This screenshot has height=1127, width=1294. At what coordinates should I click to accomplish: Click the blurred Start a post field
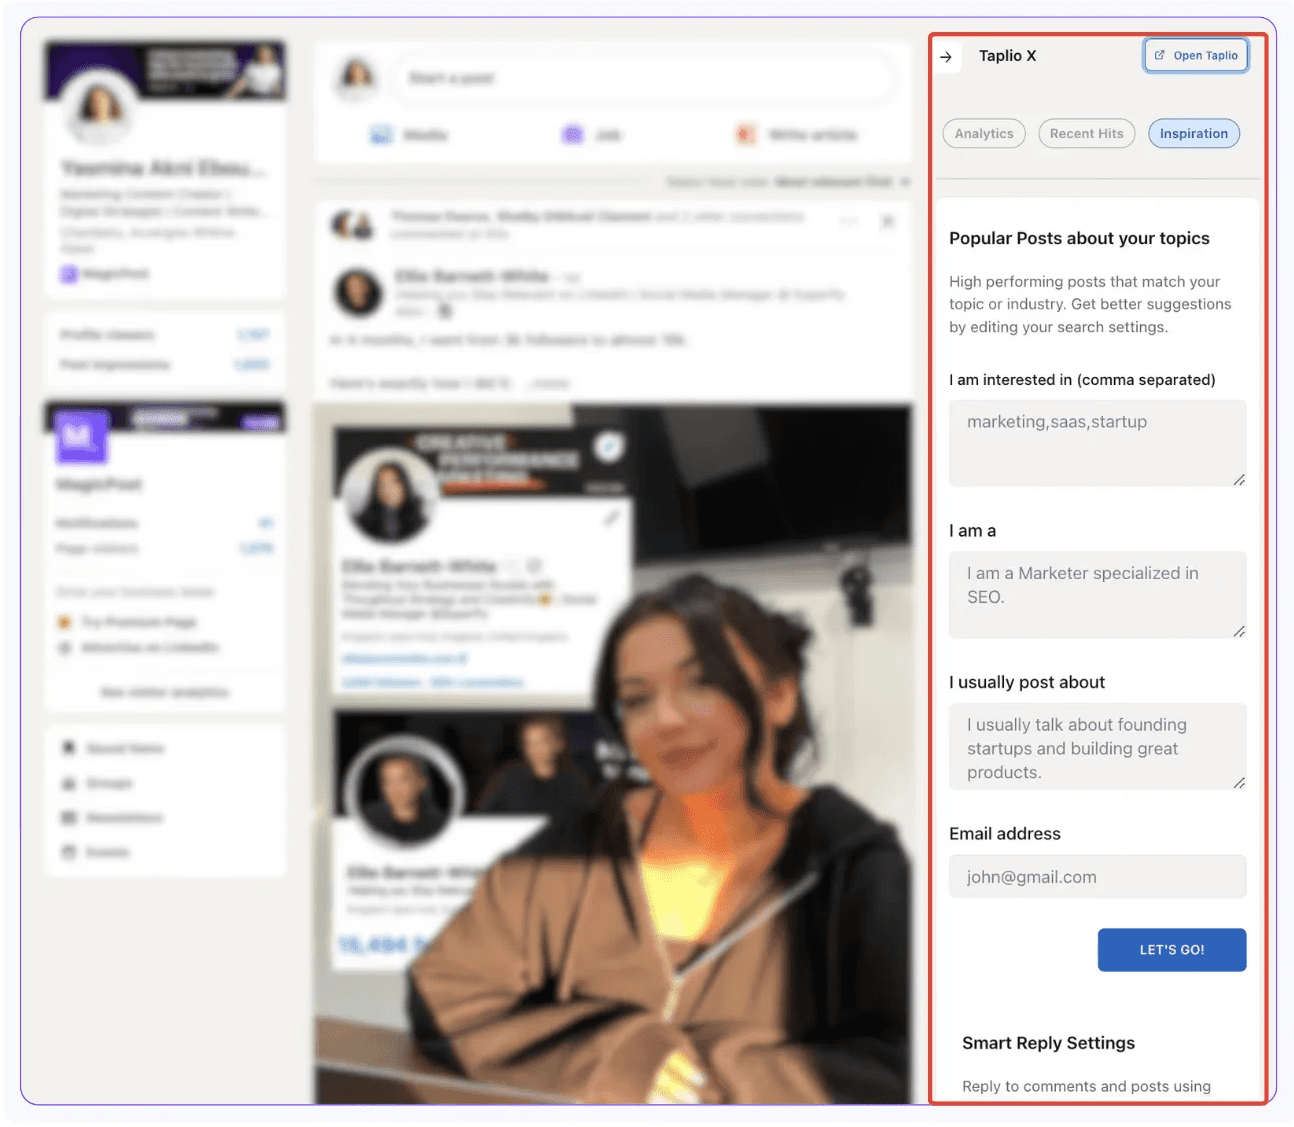click(x=644, y=78)
